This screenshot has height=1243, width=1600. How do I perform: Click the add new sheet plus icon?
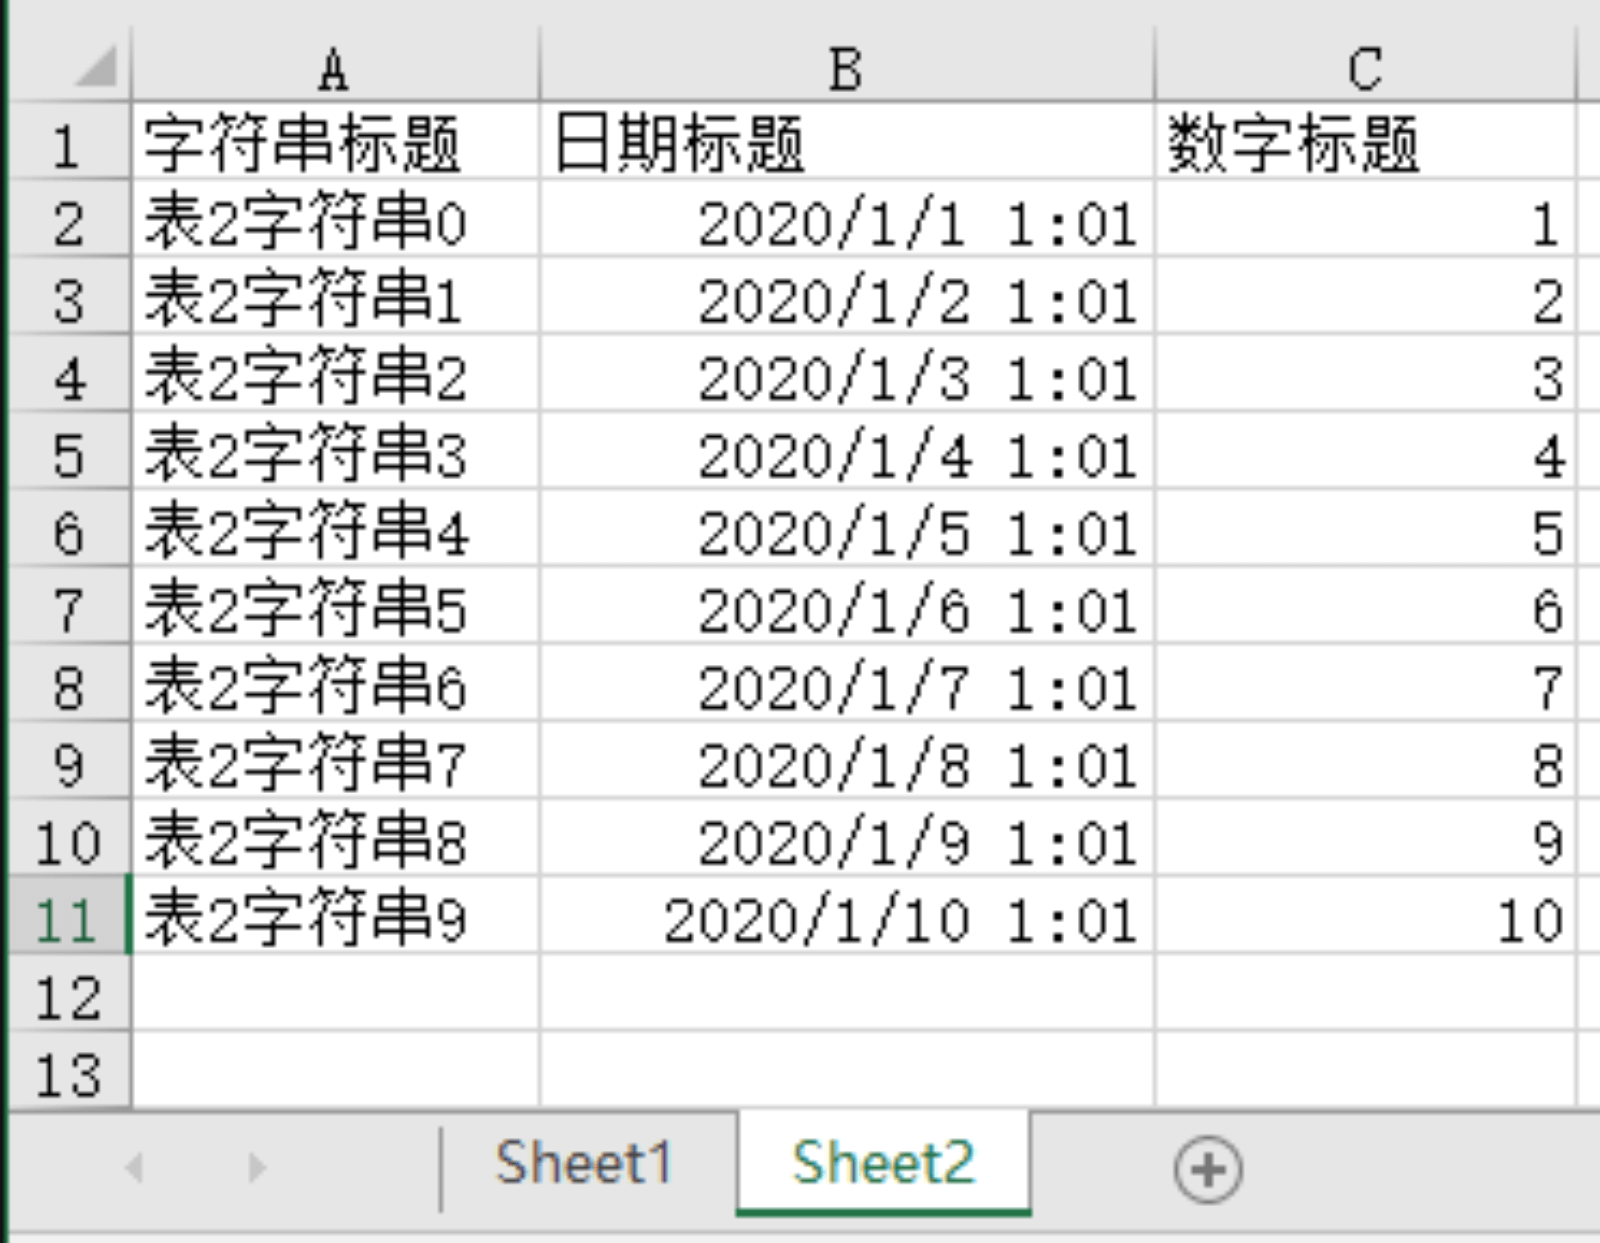[x=1207, y=1169]
